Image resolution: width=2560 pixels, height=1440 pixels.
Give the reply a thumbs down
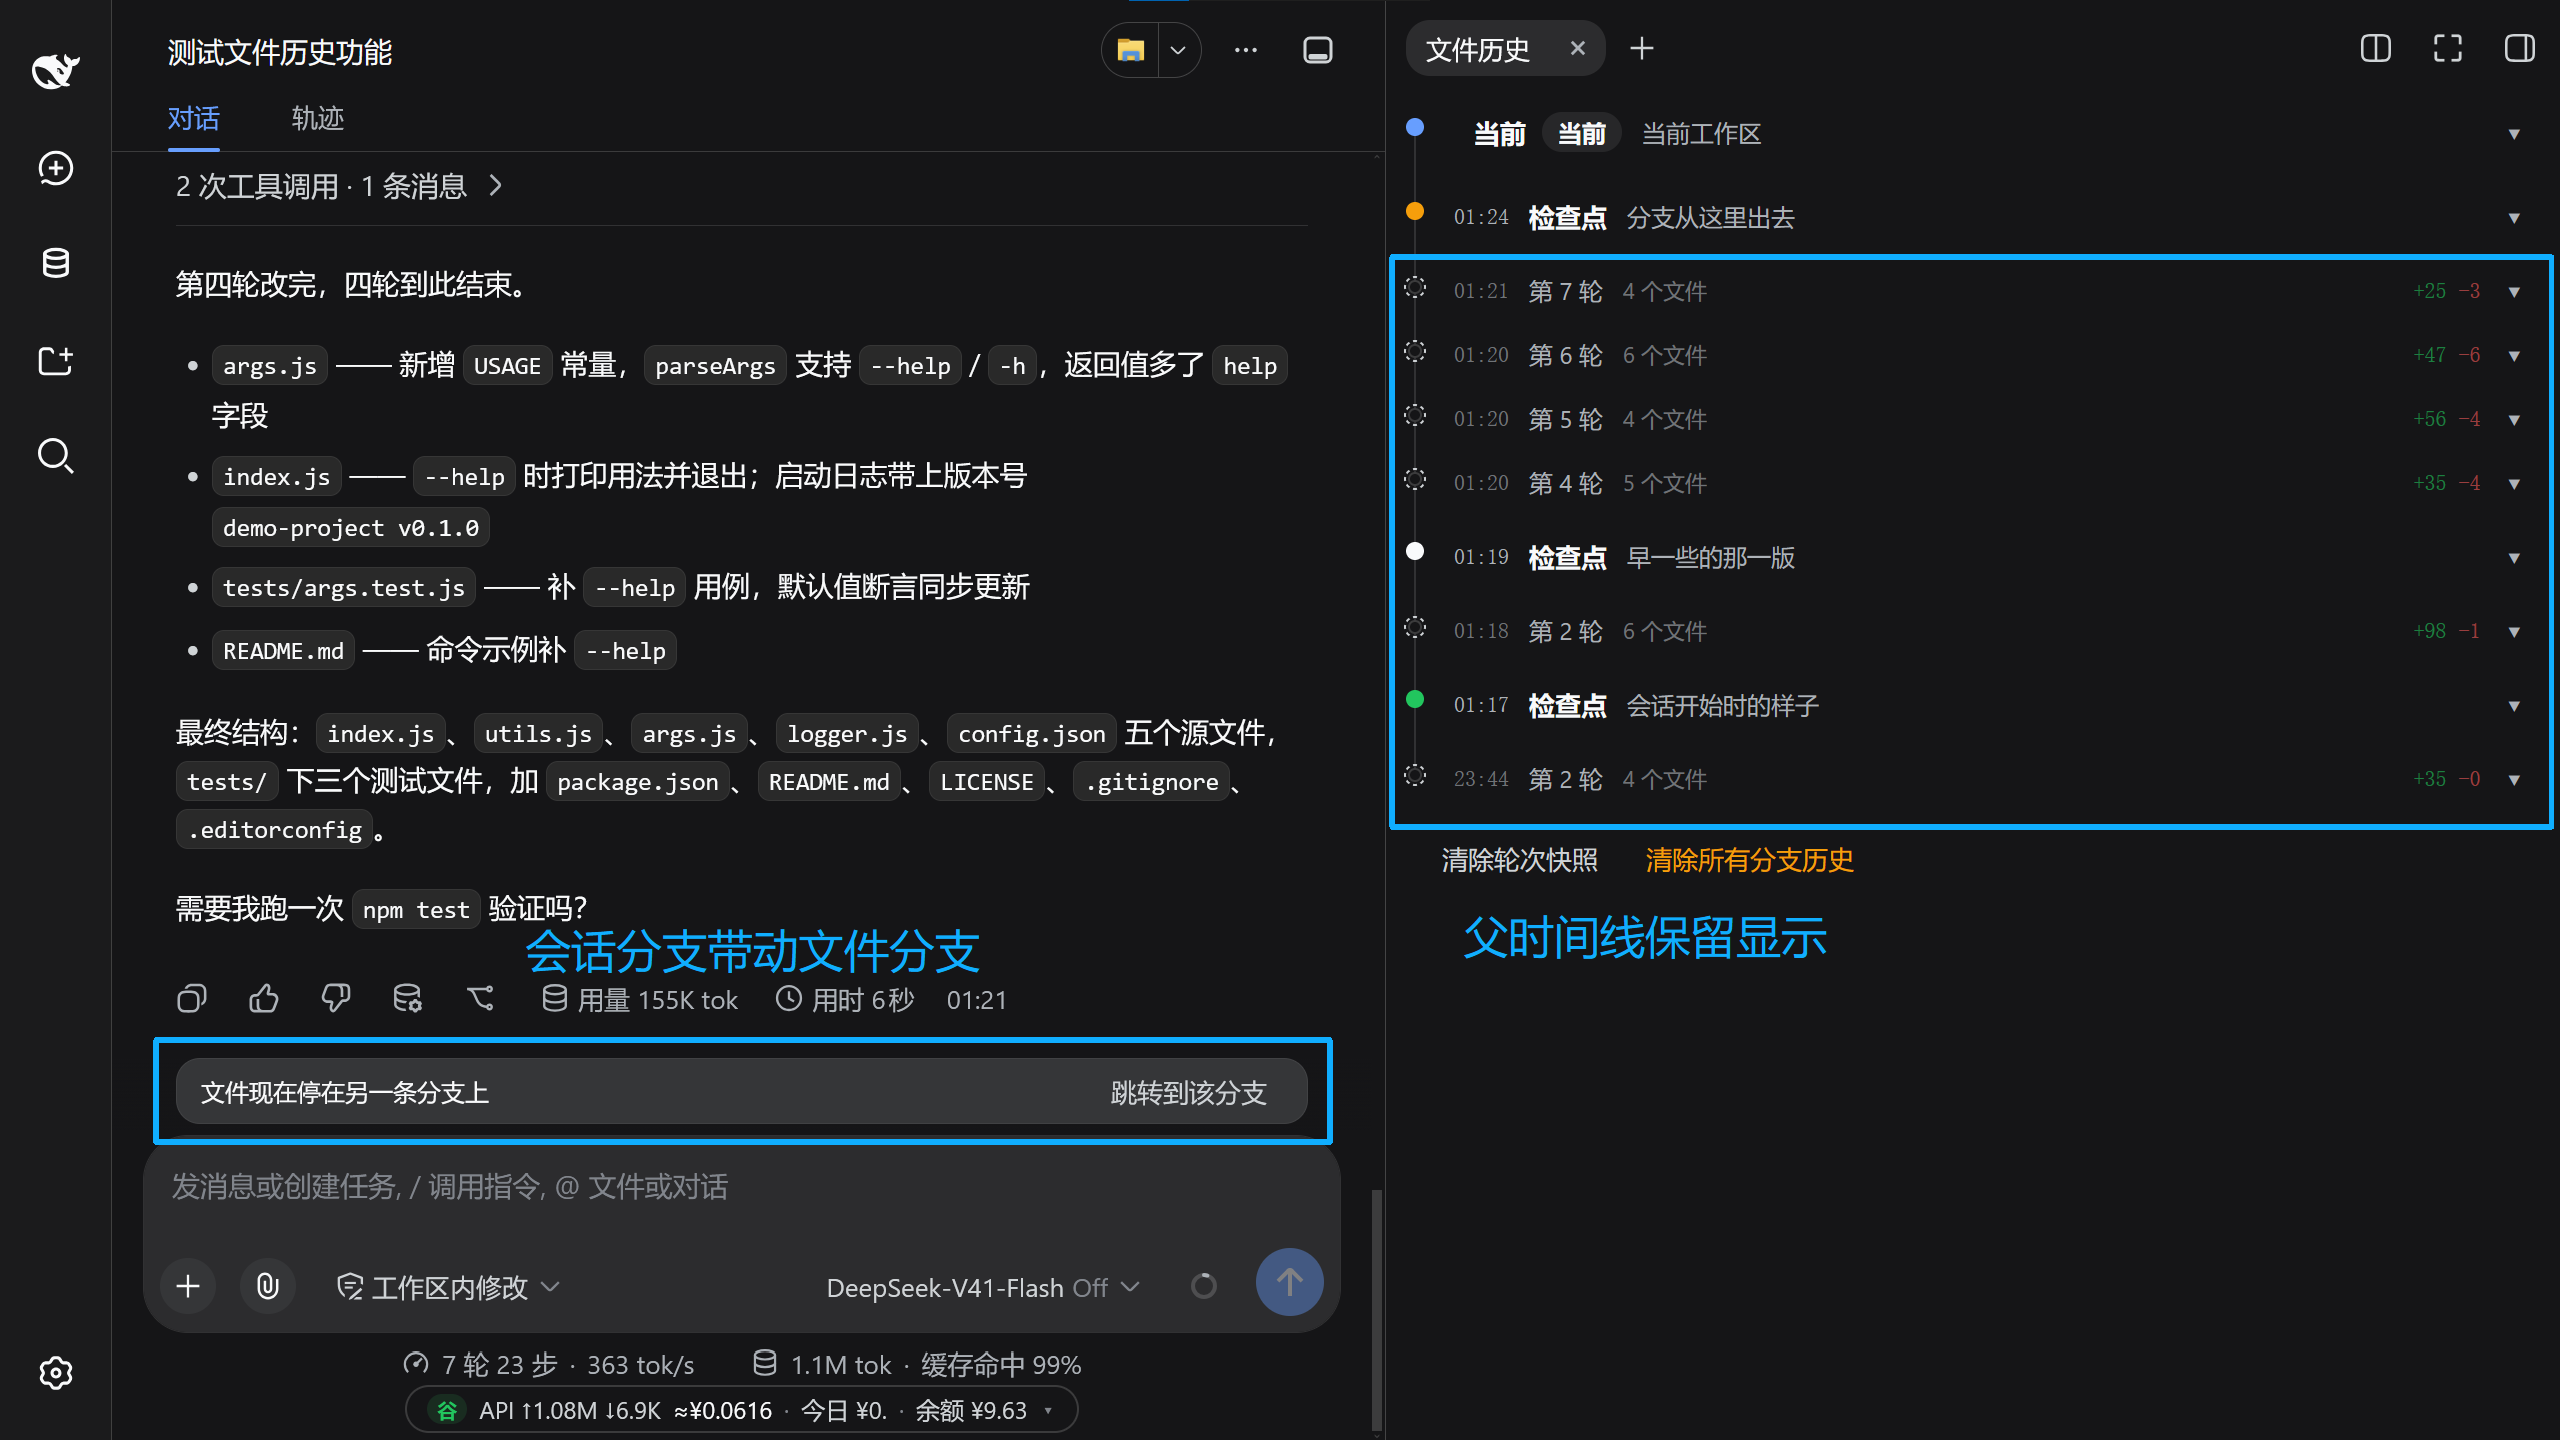[336, 999]
